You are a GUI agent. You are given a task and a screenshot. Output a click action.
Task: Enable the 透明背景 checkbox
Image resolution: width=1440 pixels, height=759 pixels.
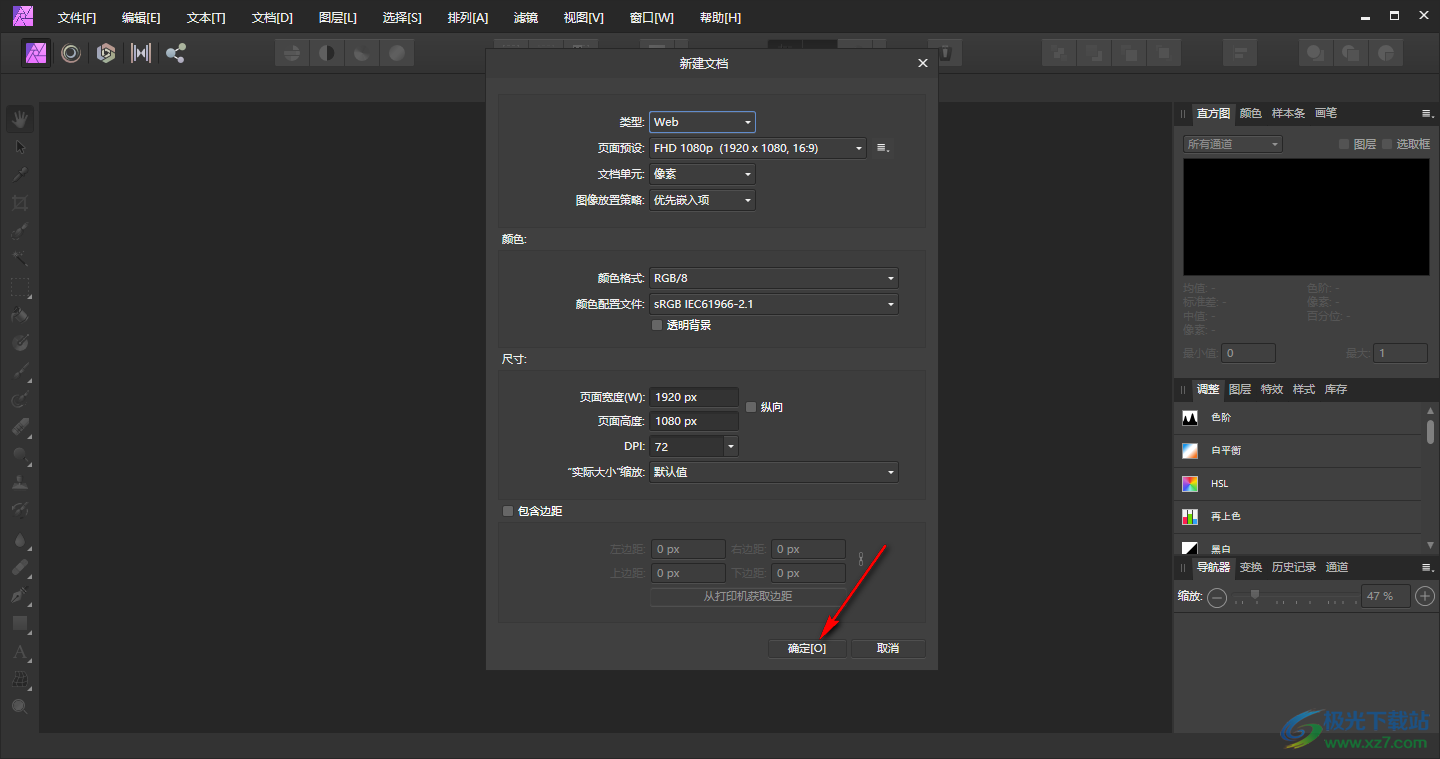657,325
